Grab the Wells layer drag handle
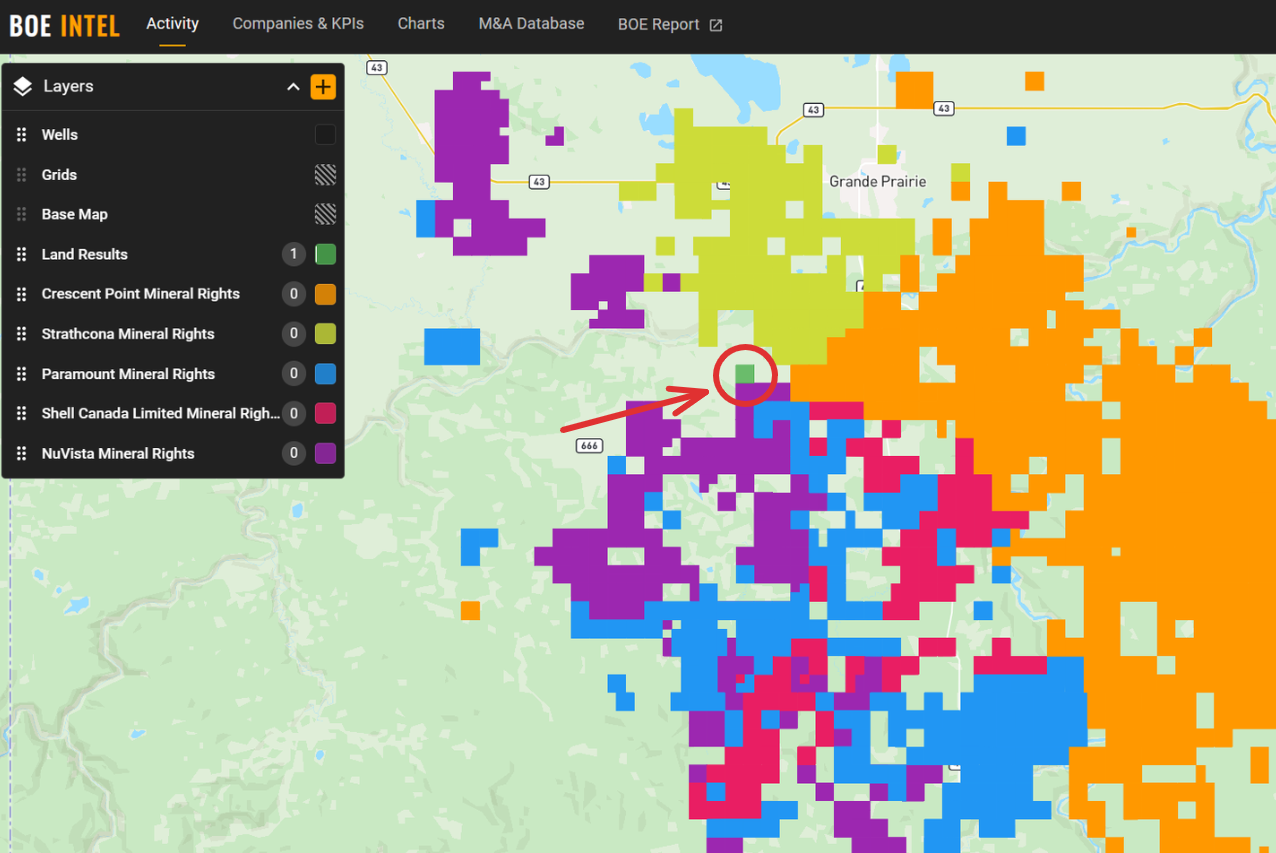Image resolution: width=1276 pixels, height=853 pixels. (22, 135)
